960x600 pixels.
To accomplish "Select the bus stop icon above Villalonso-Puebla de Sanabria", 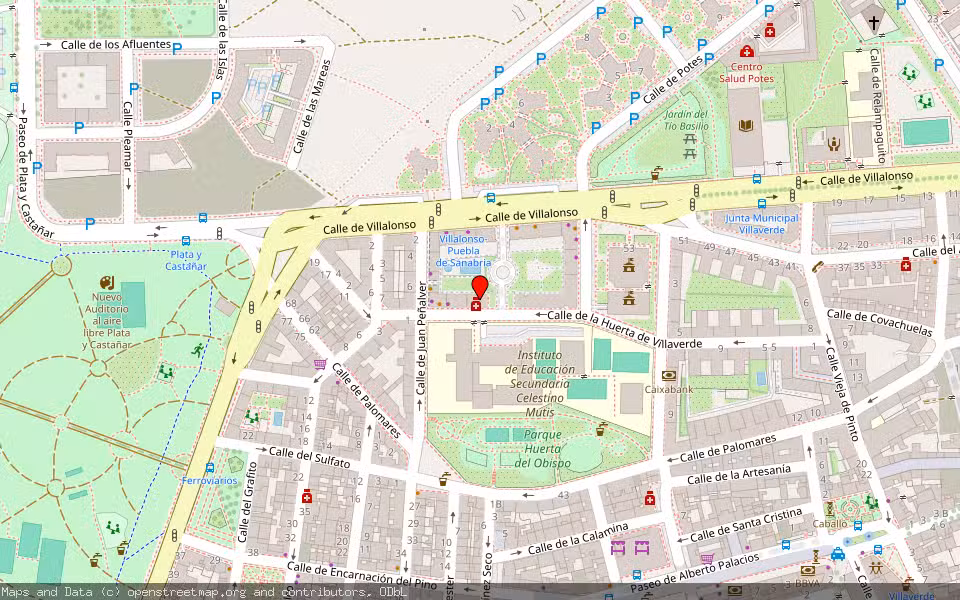I will (490, 198).
